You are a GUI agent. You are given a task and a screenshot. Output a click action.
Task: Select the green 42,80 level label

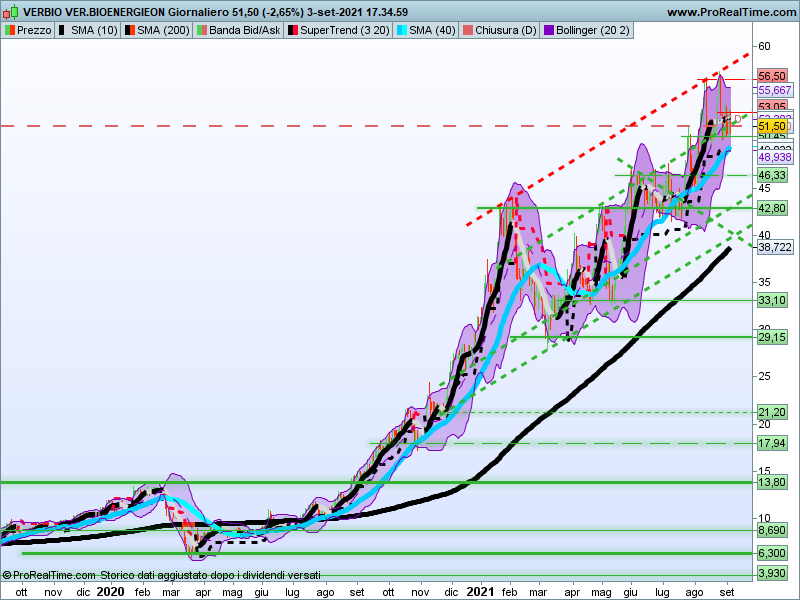point(772,208)
